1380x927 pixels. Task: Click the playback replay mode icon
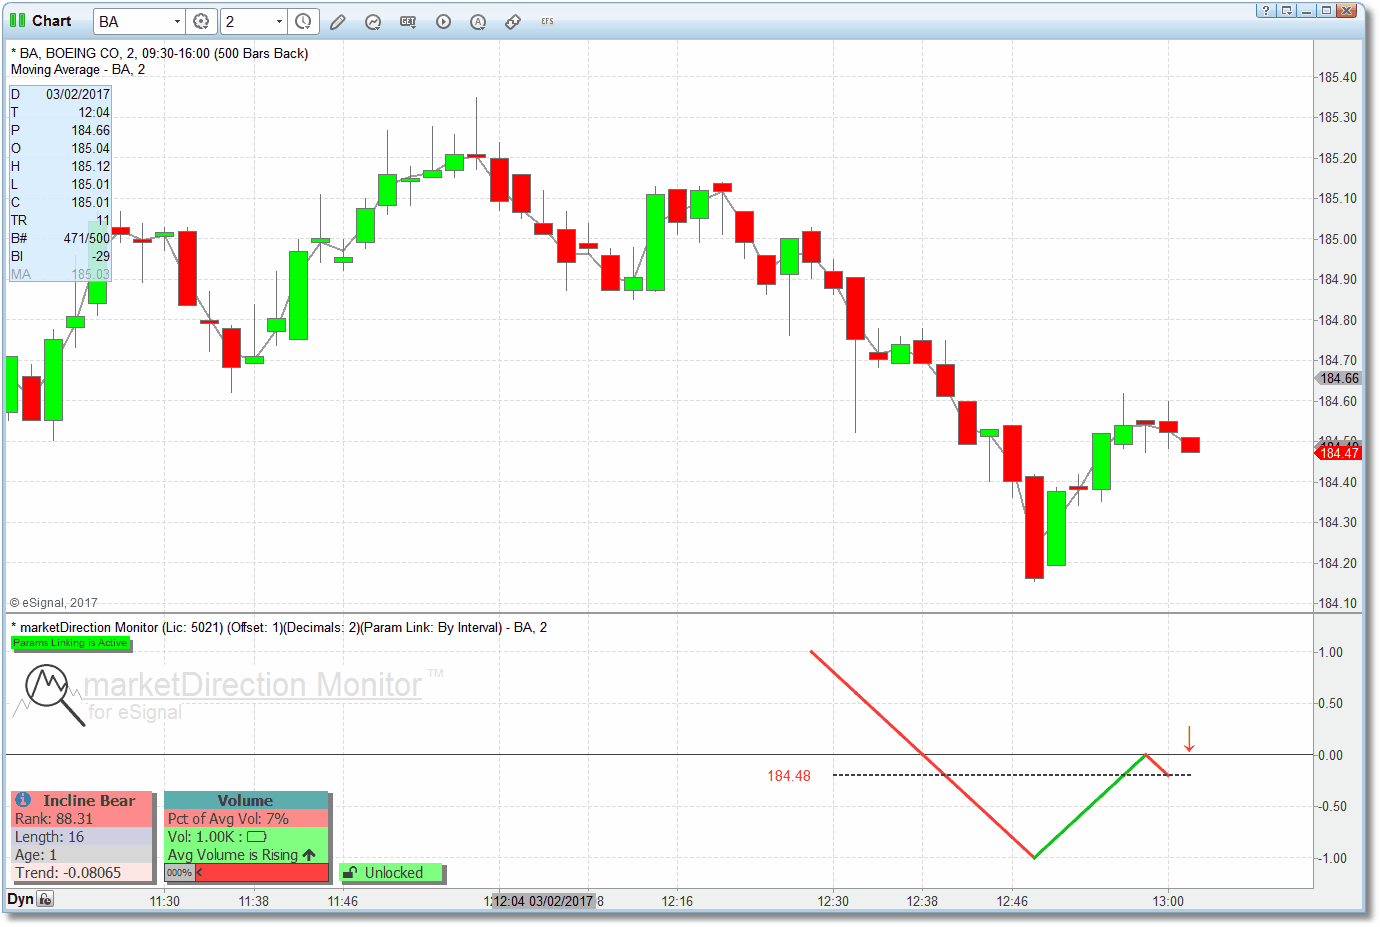pyautogui.click(x=443, y=21)
